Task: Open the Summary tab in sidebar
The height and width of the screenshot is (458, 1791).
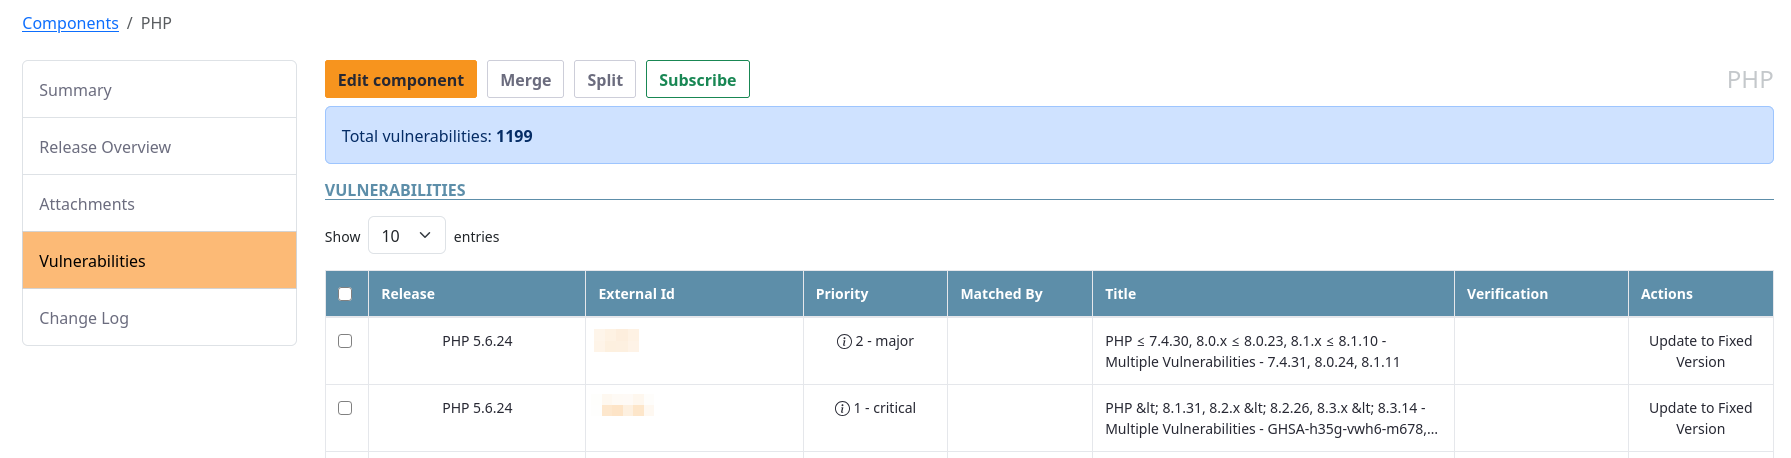Action: tap(159, 90)
